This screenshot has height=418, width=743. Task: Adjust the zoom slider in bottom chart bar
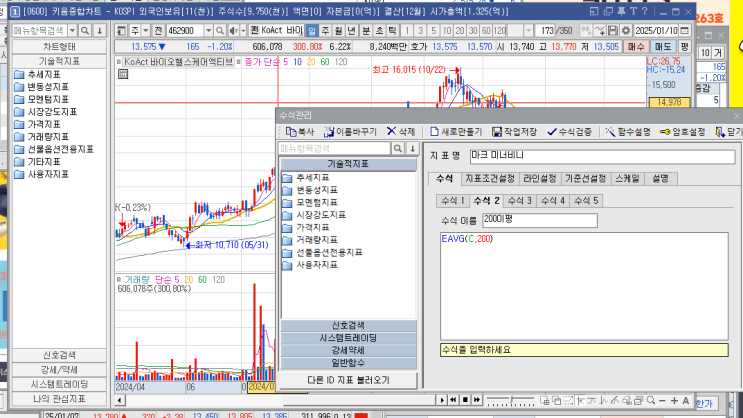click(510, 400)
